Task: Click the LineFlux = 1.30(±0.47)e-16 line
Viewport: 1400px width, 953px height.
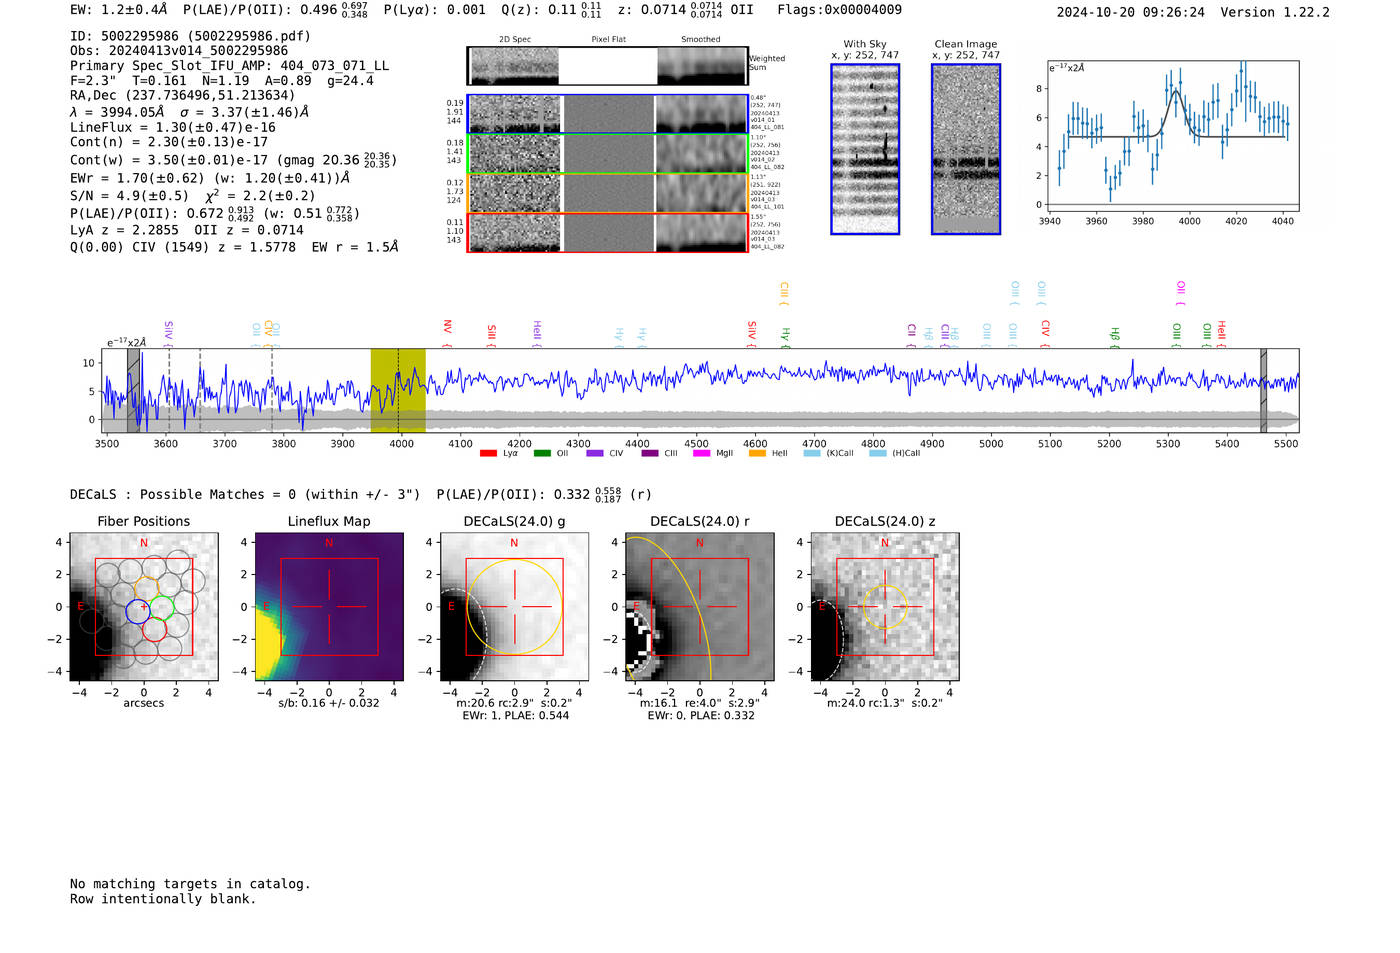Action: click(x=173, y=127)
